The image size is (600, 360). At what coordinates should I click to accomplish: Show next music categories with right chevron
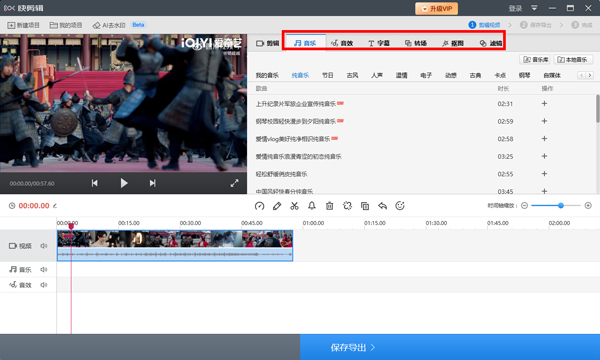(590, 75)
